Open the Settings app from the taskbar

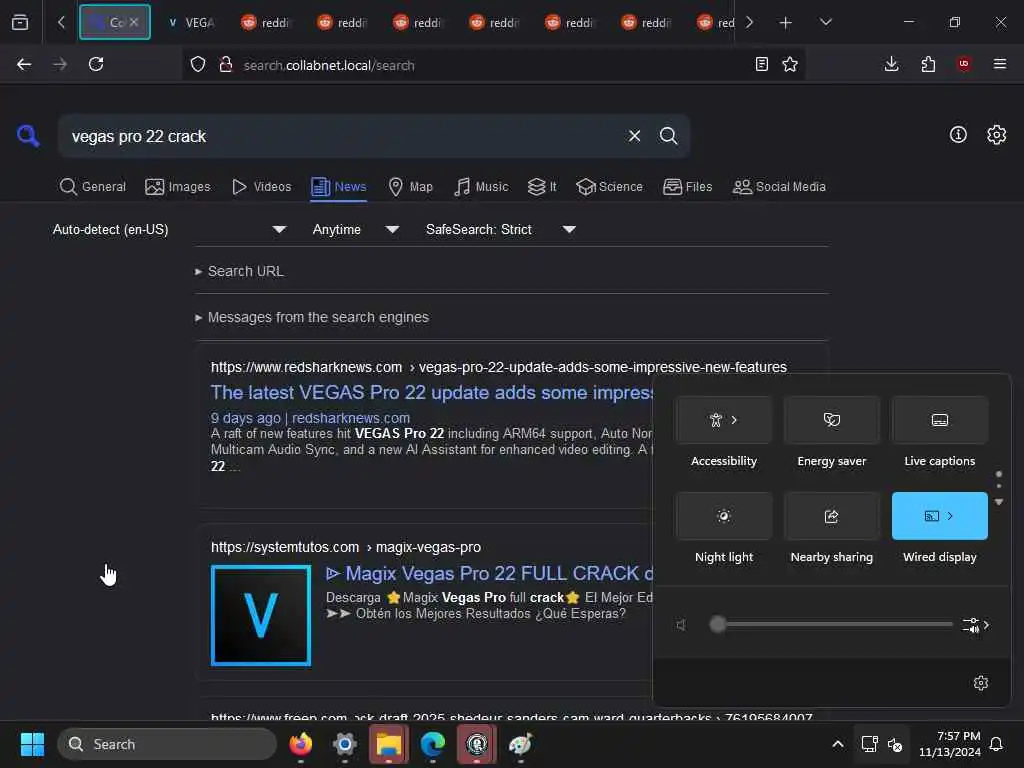[345, 744]
